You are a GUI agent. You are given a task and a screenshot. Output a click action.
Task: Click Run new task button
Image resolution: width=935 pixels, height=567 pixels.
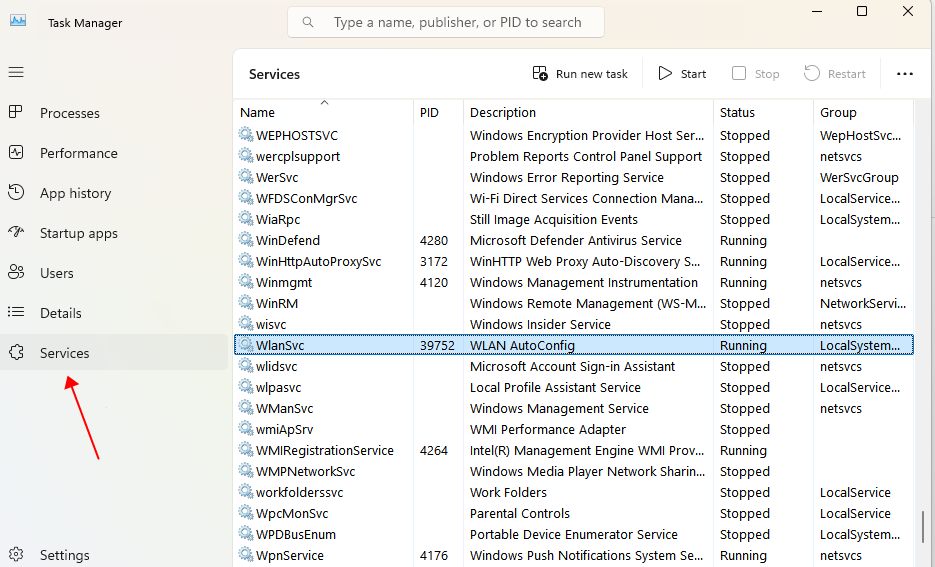(580, 74)
